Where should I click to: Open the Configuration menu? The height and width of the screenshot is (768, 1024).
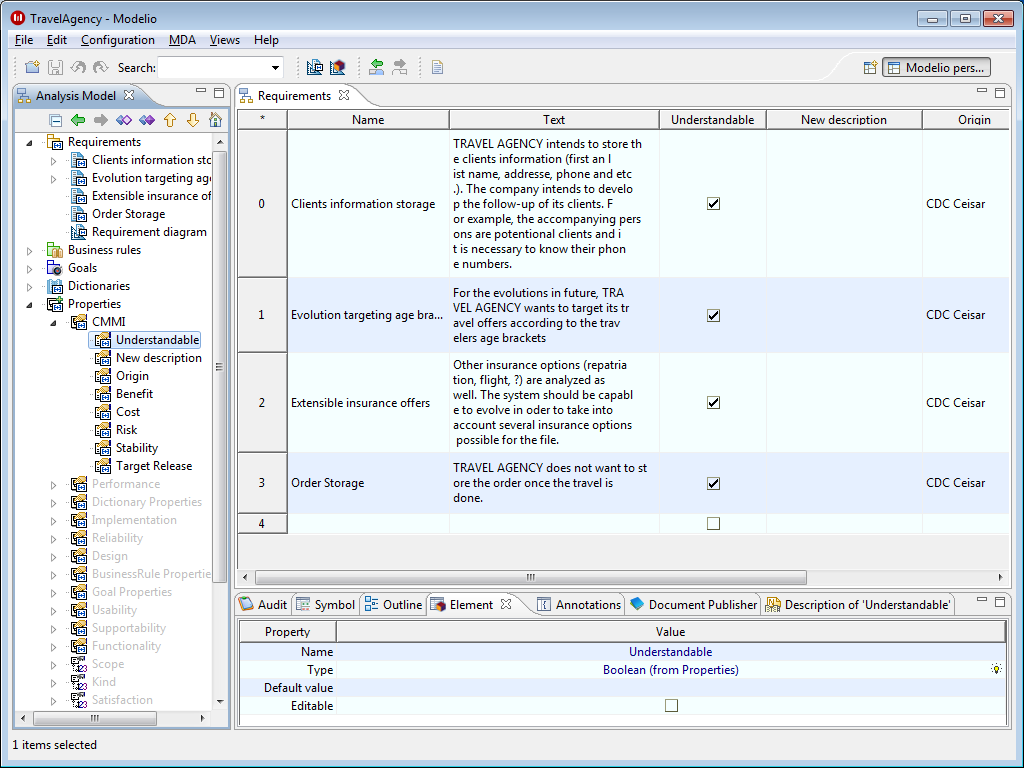click(x=118, y=40)
